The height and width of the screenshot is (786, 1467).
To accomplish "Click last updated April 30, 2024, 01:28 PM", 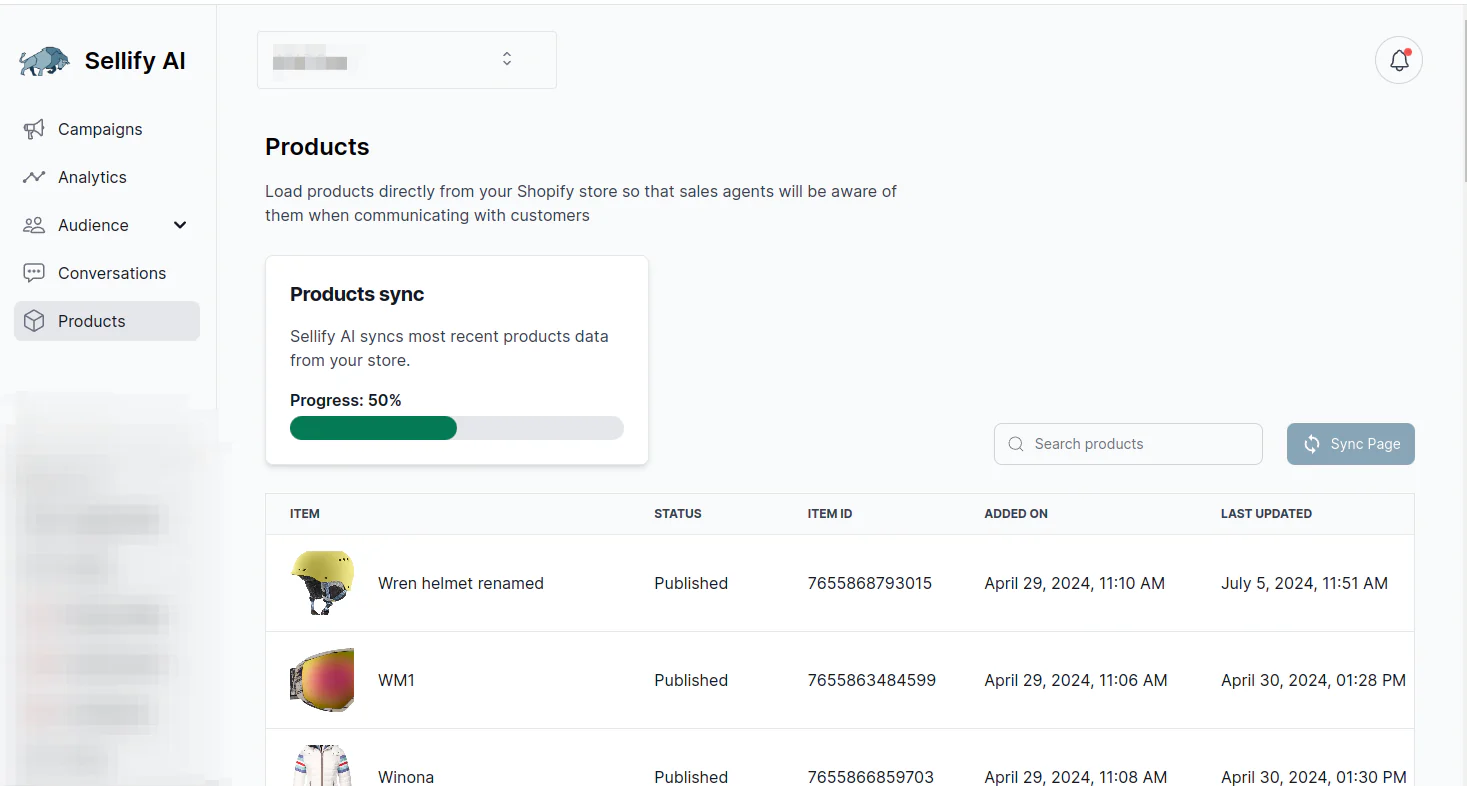I will [1313, 680].
